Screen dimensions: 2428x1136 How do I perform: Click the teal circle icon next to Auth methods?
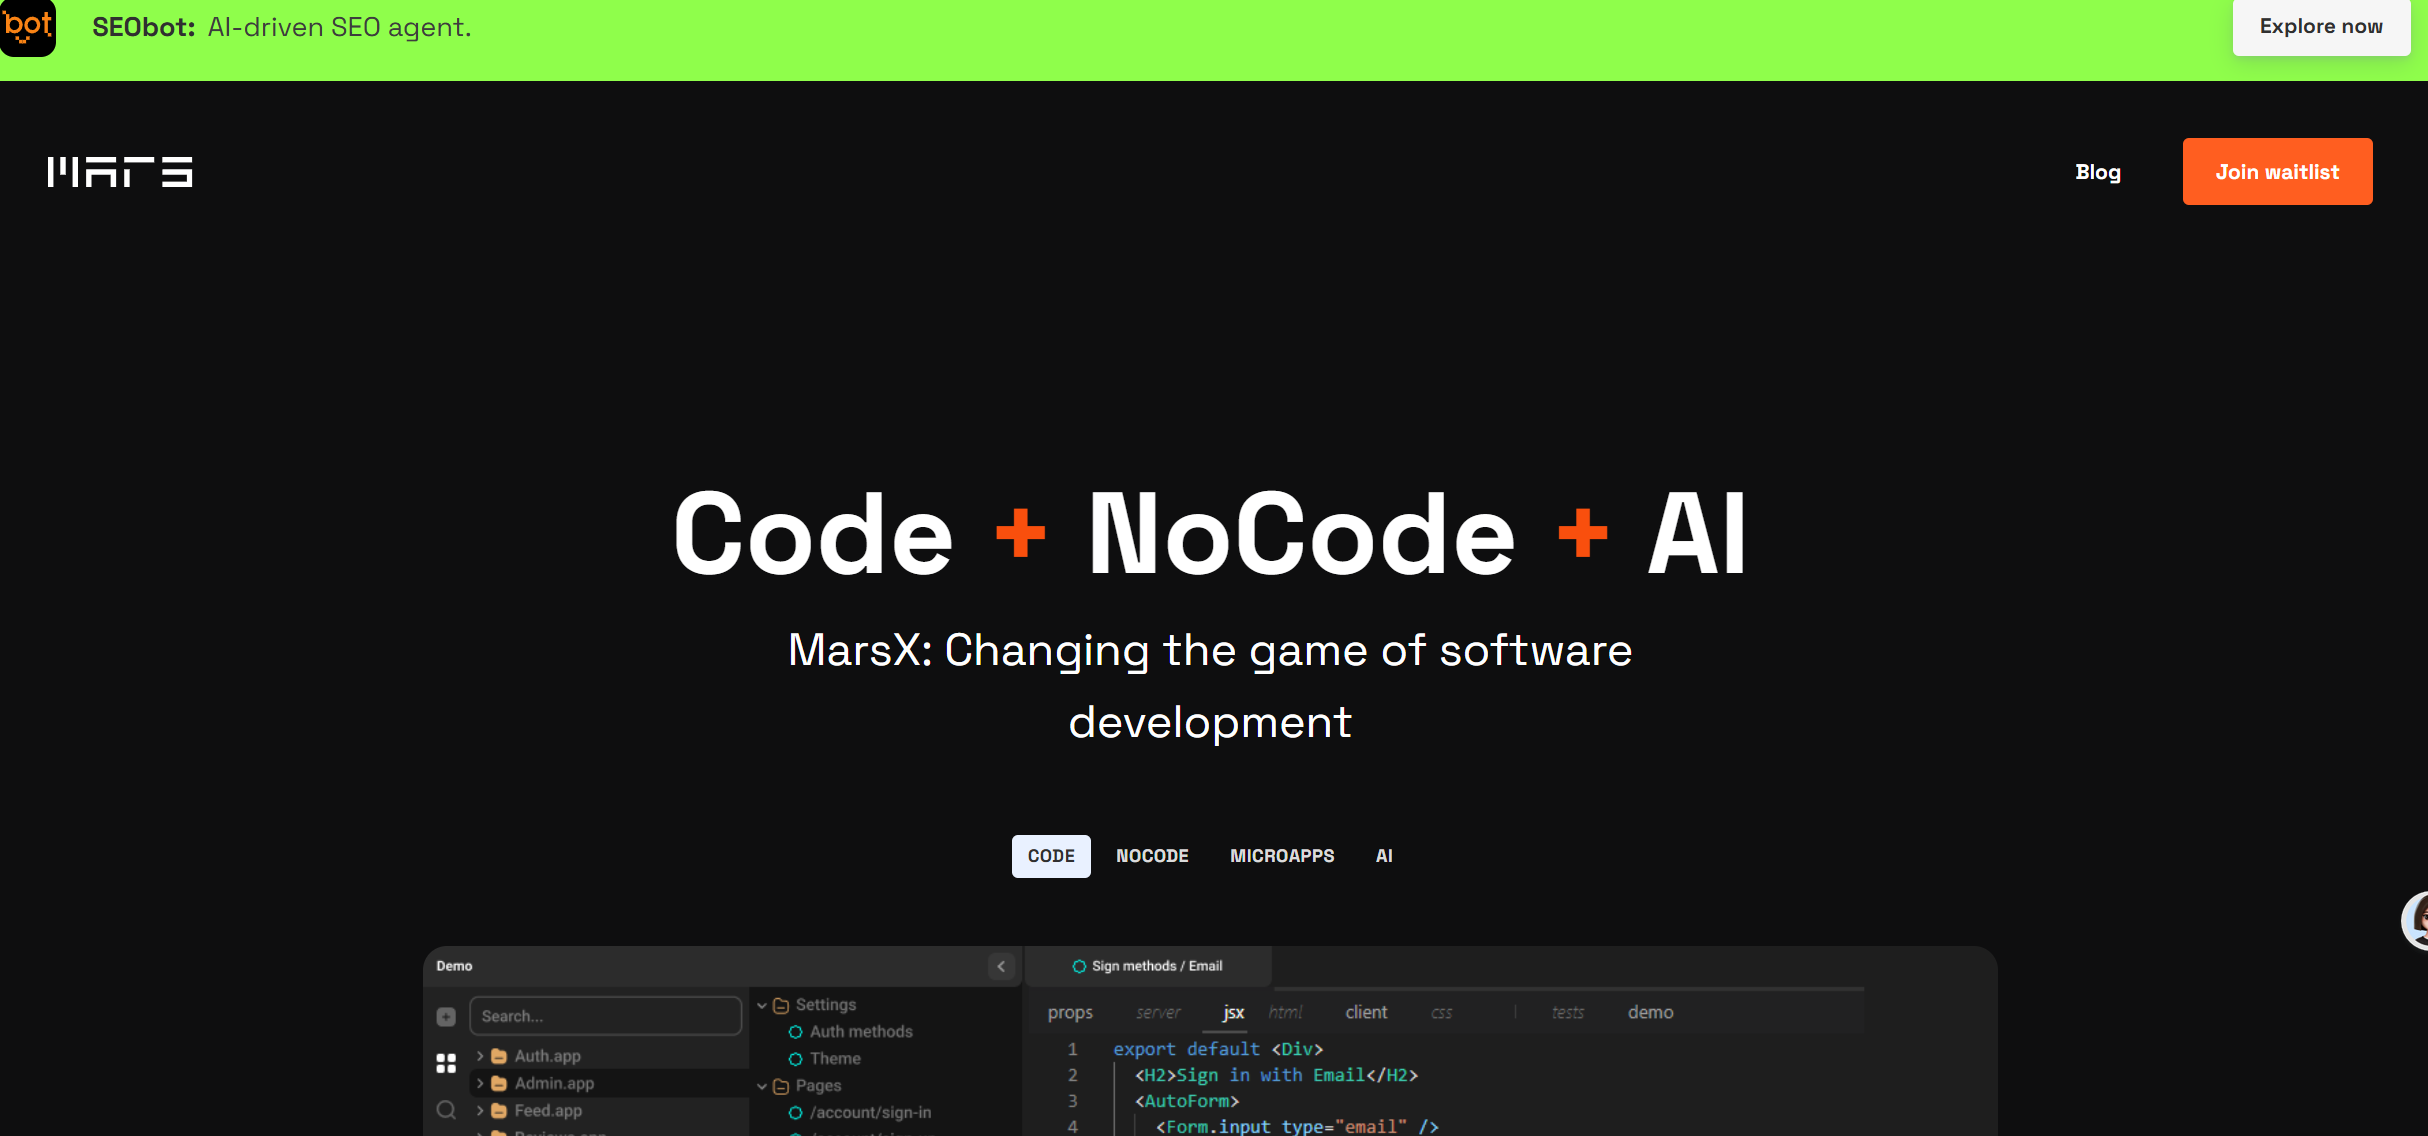pyautogui.click(x=796, y=1032)
